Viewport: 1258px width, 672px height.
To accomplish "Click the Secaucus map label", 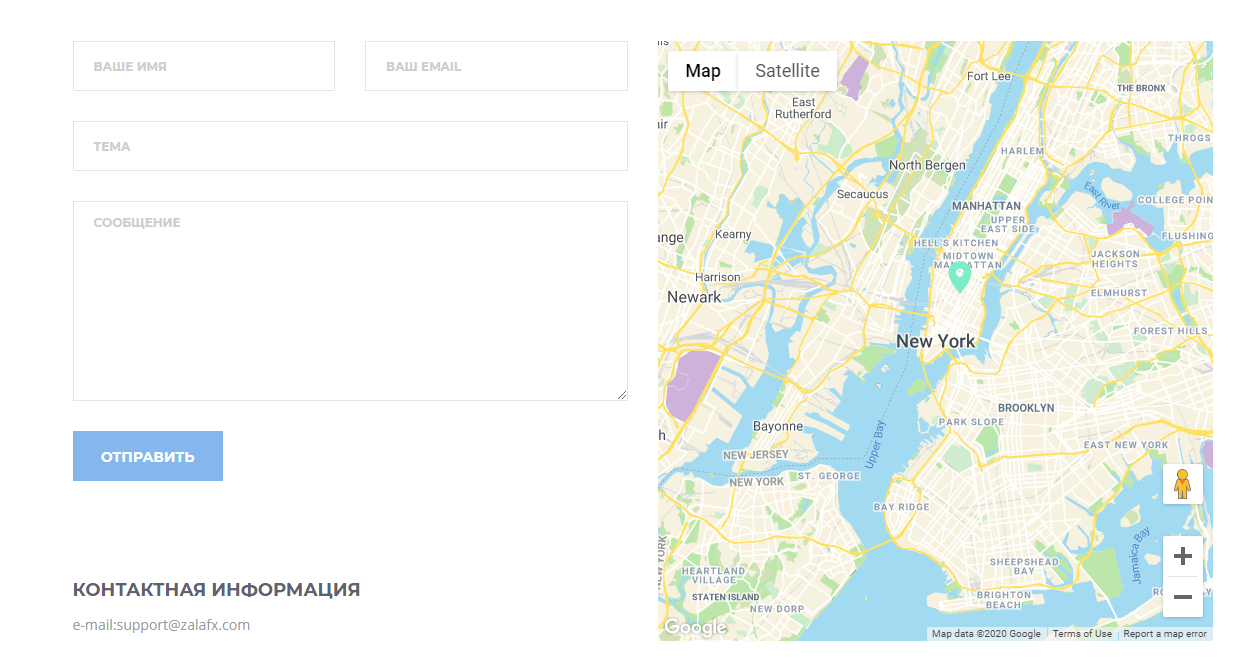I will (x=862, y=194).
